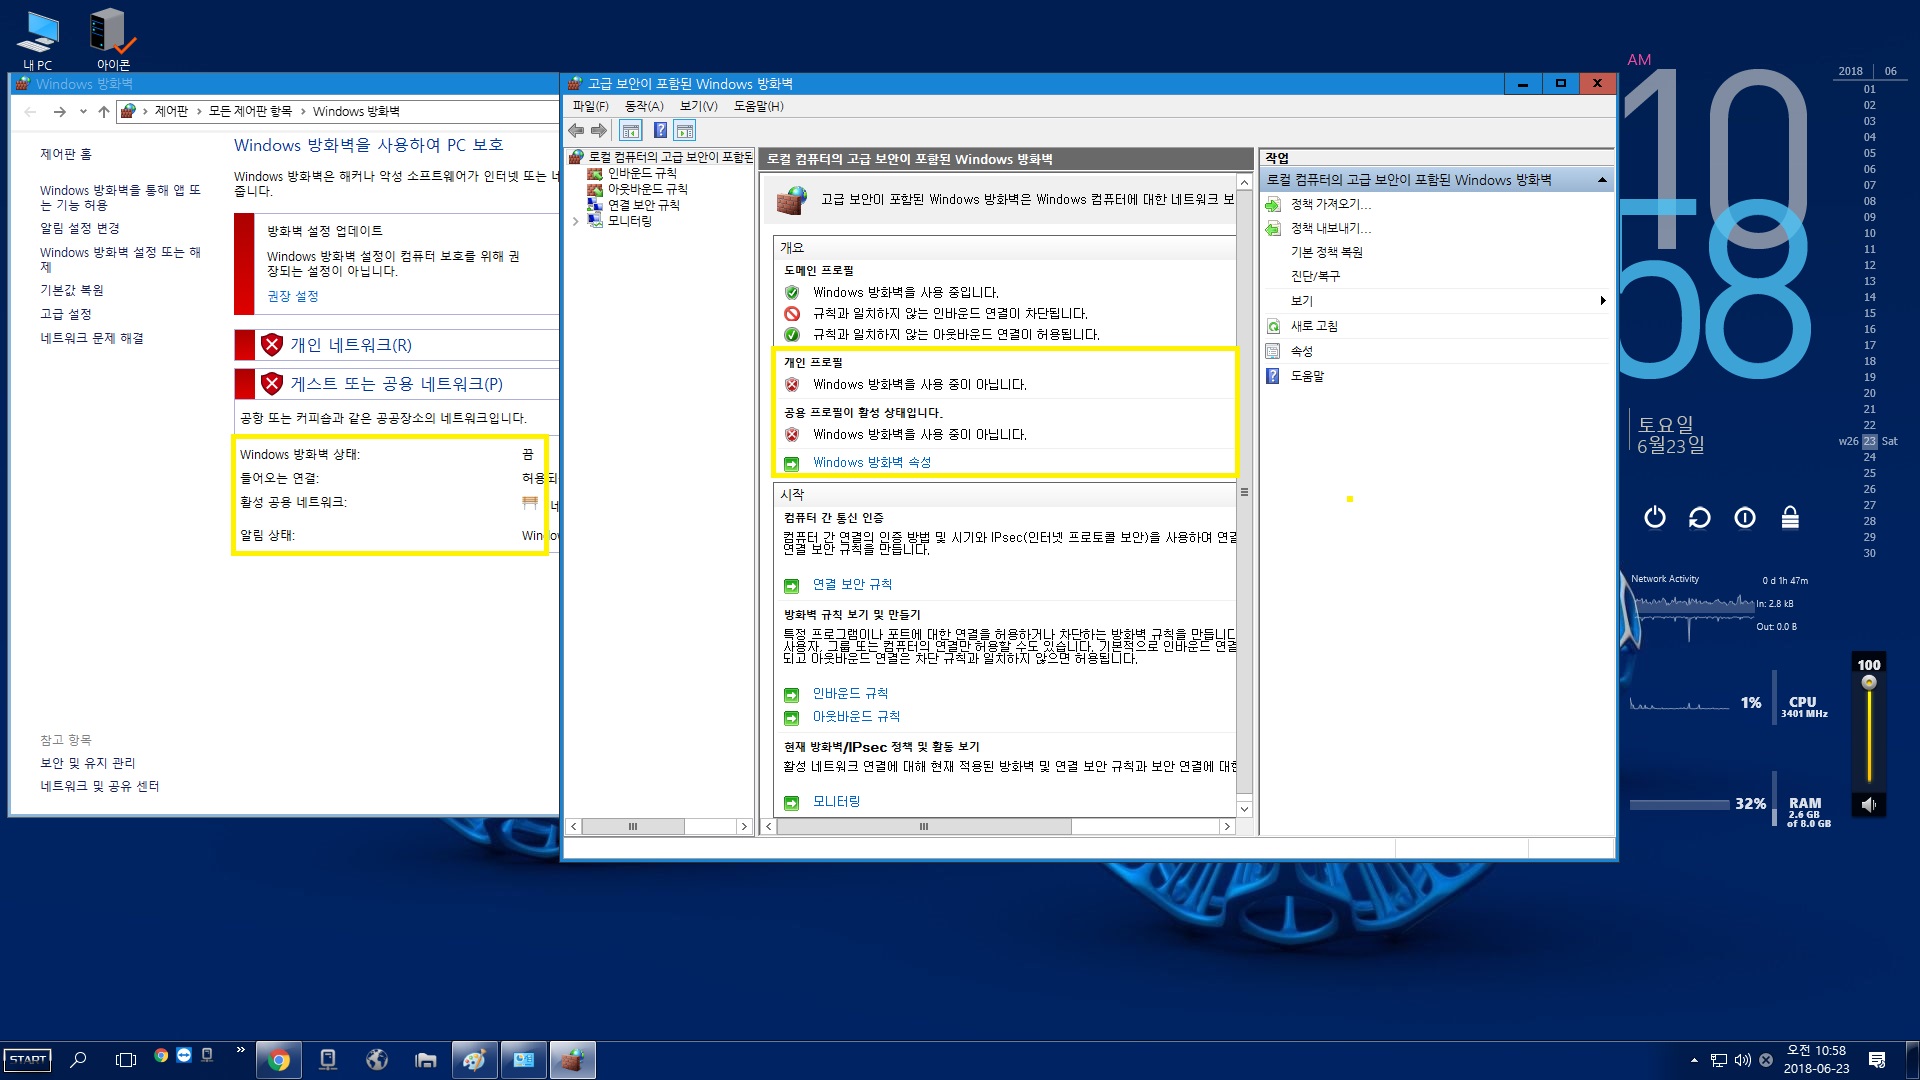Screen dimensions: 1920x1080
Task: Open taskbar search magnifier icon
Action: pos(78,1060)
